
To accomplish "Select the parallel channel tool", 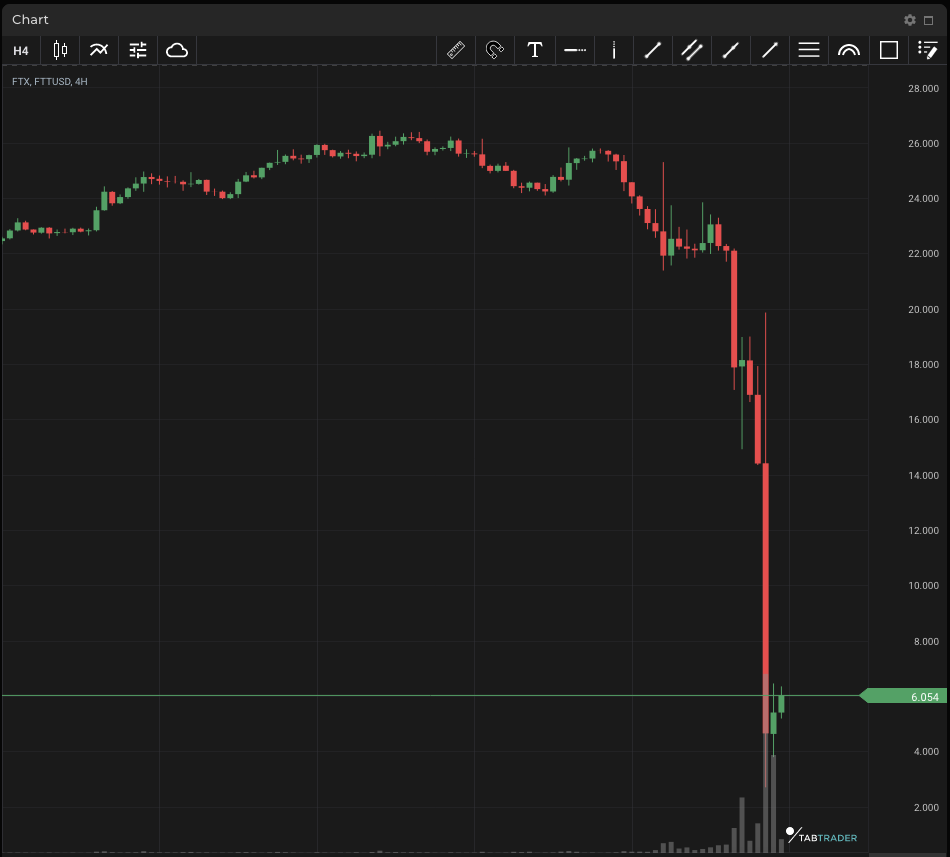I will coord(692,50).
